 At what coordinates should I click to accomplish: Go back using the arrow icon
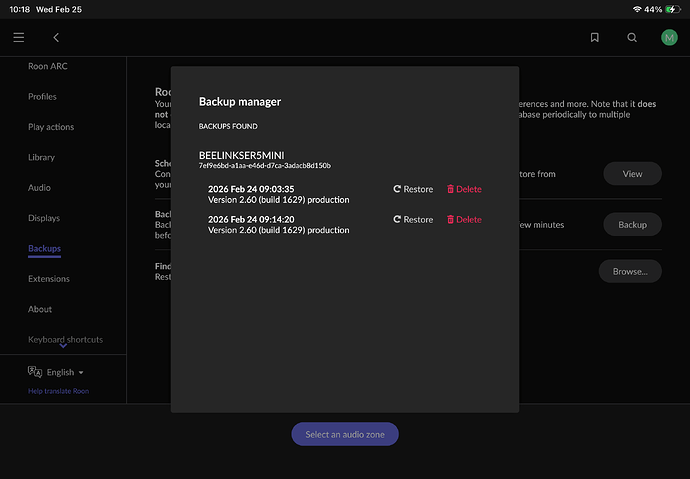[x=56, y=37]
